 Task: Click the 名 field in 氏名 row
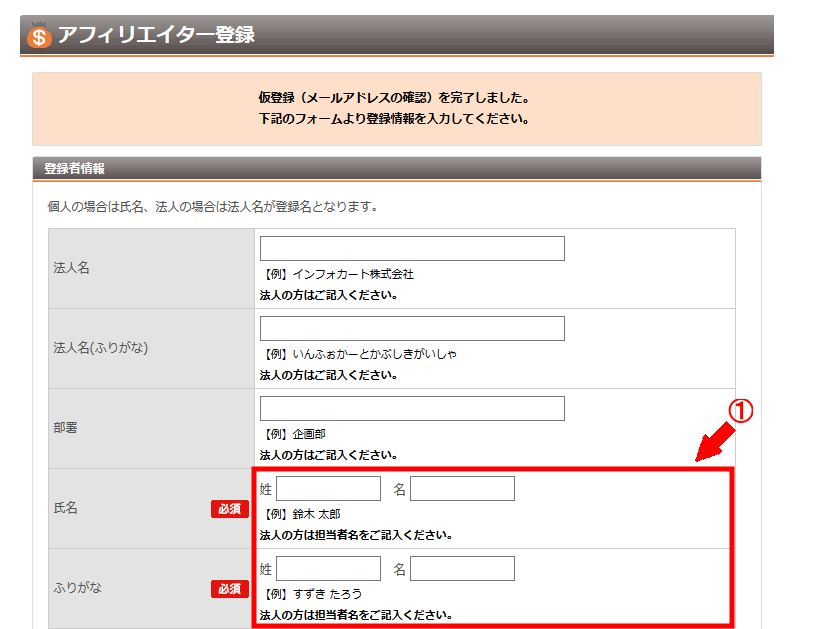[462, 489]
